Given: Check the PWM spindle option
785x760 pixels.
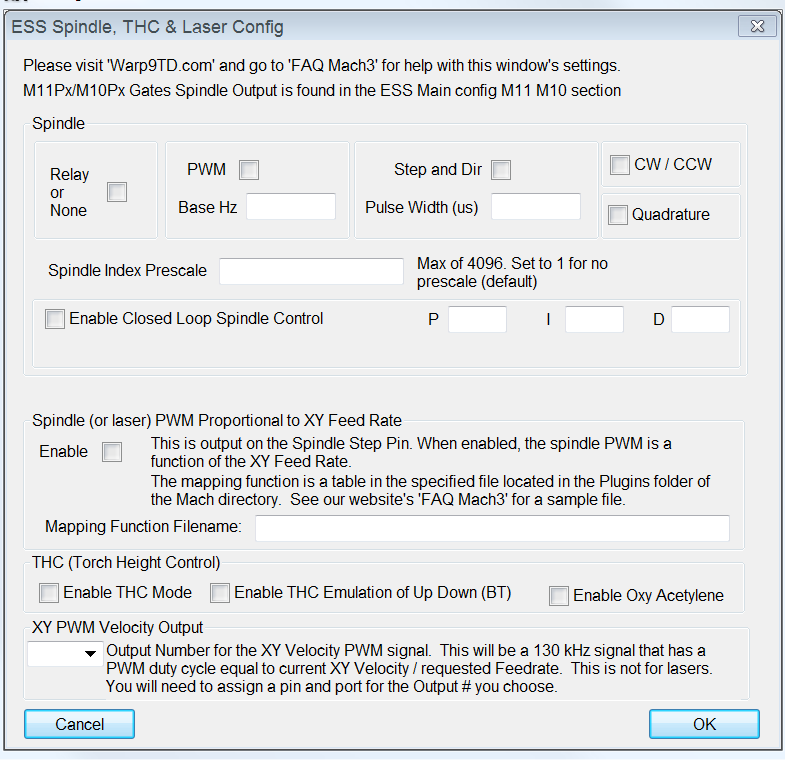Looking at the screenshot, I should 249,170.
